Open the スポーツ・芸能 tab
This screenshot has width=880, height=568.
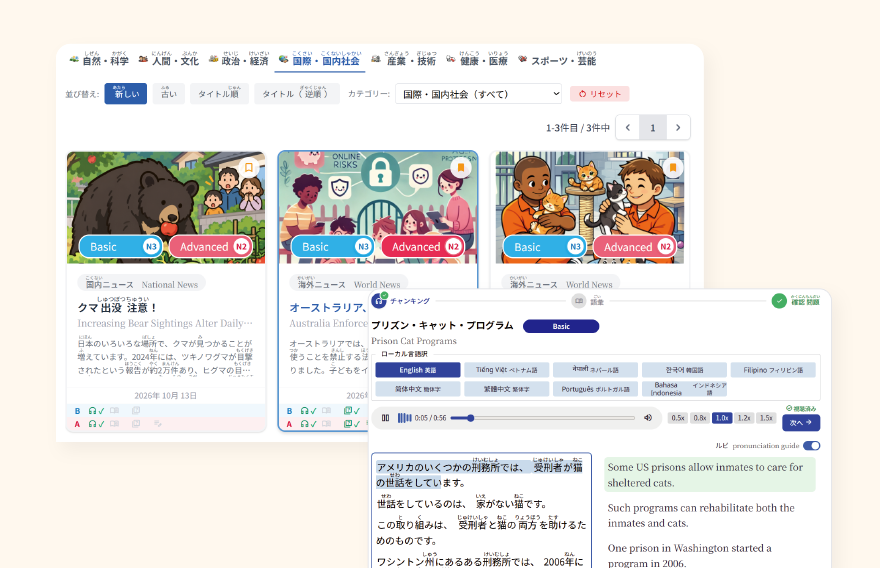557,58
